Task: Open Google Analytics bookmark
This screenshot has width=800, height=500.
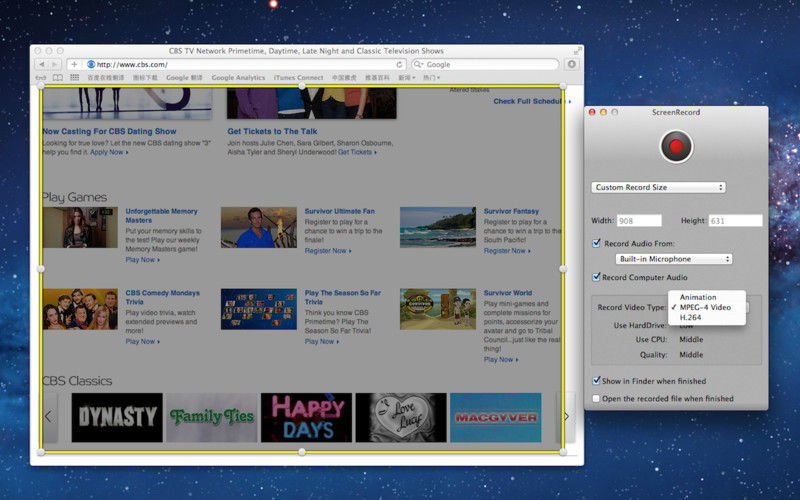Action: click(x=238, y=78)
